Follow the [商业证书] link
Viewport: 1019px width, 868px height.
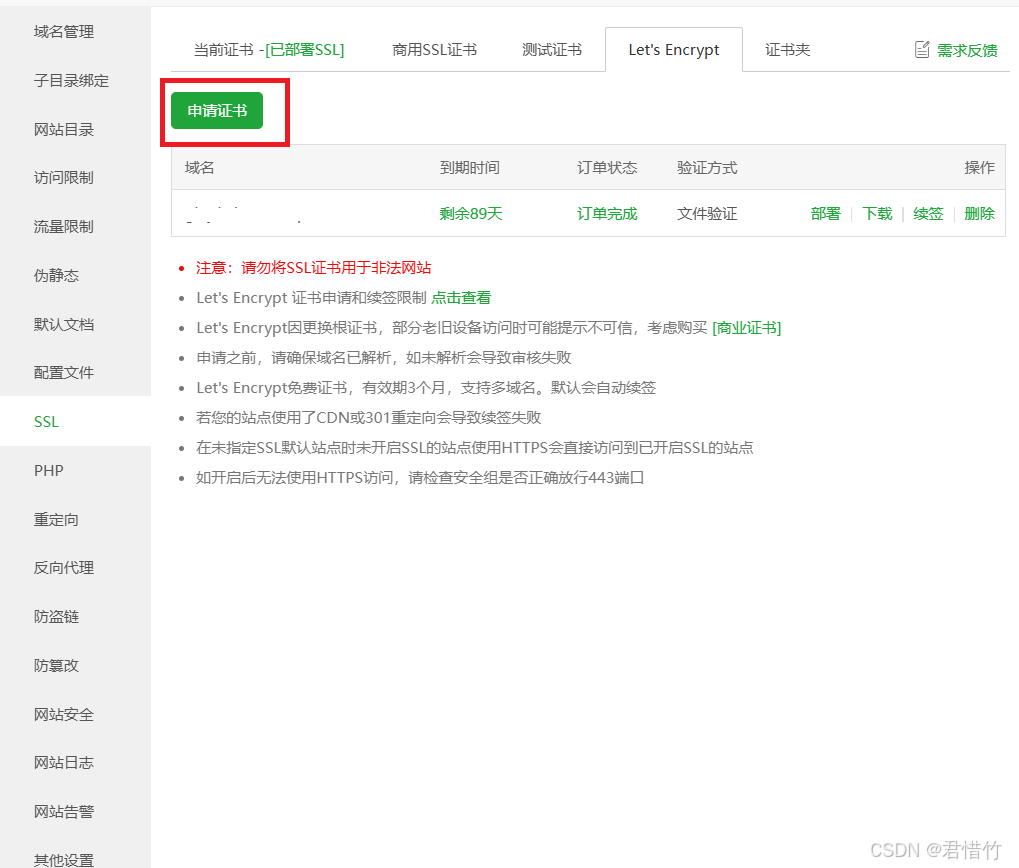click(x=747, y=327)
